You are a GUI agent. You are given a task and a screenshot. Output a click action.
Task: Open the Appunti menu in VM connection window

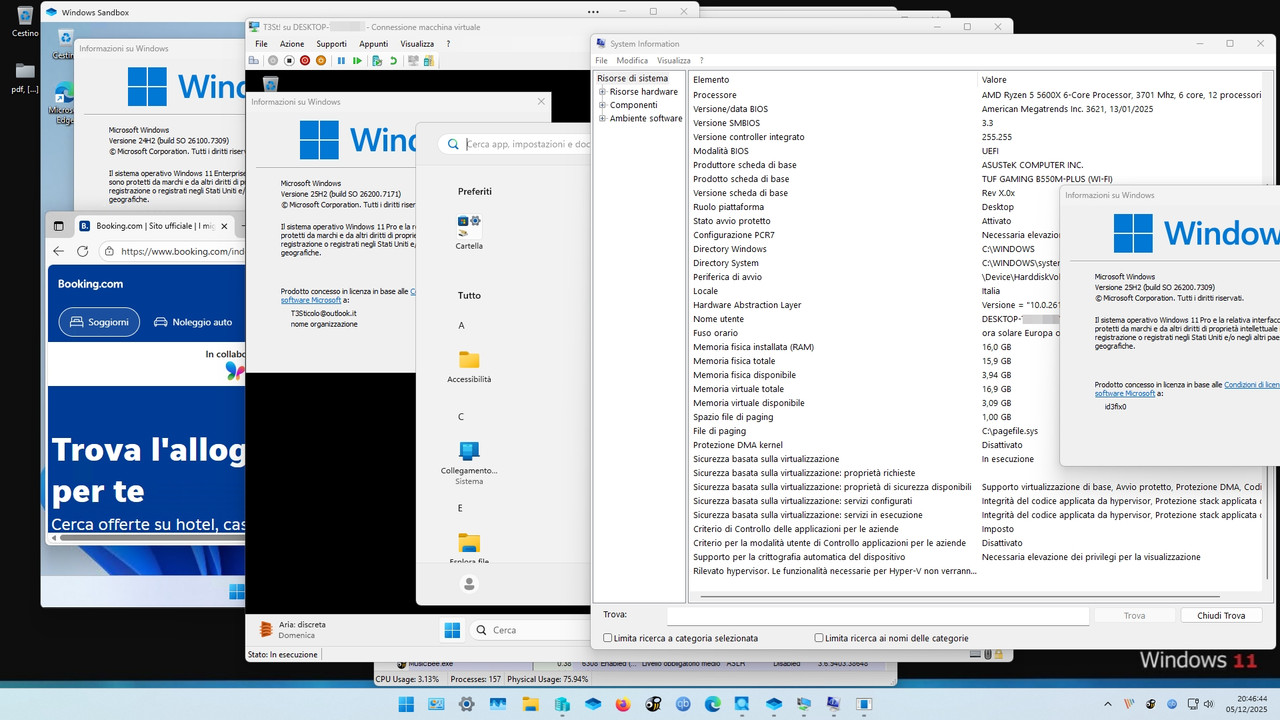(x=374, y=44)
